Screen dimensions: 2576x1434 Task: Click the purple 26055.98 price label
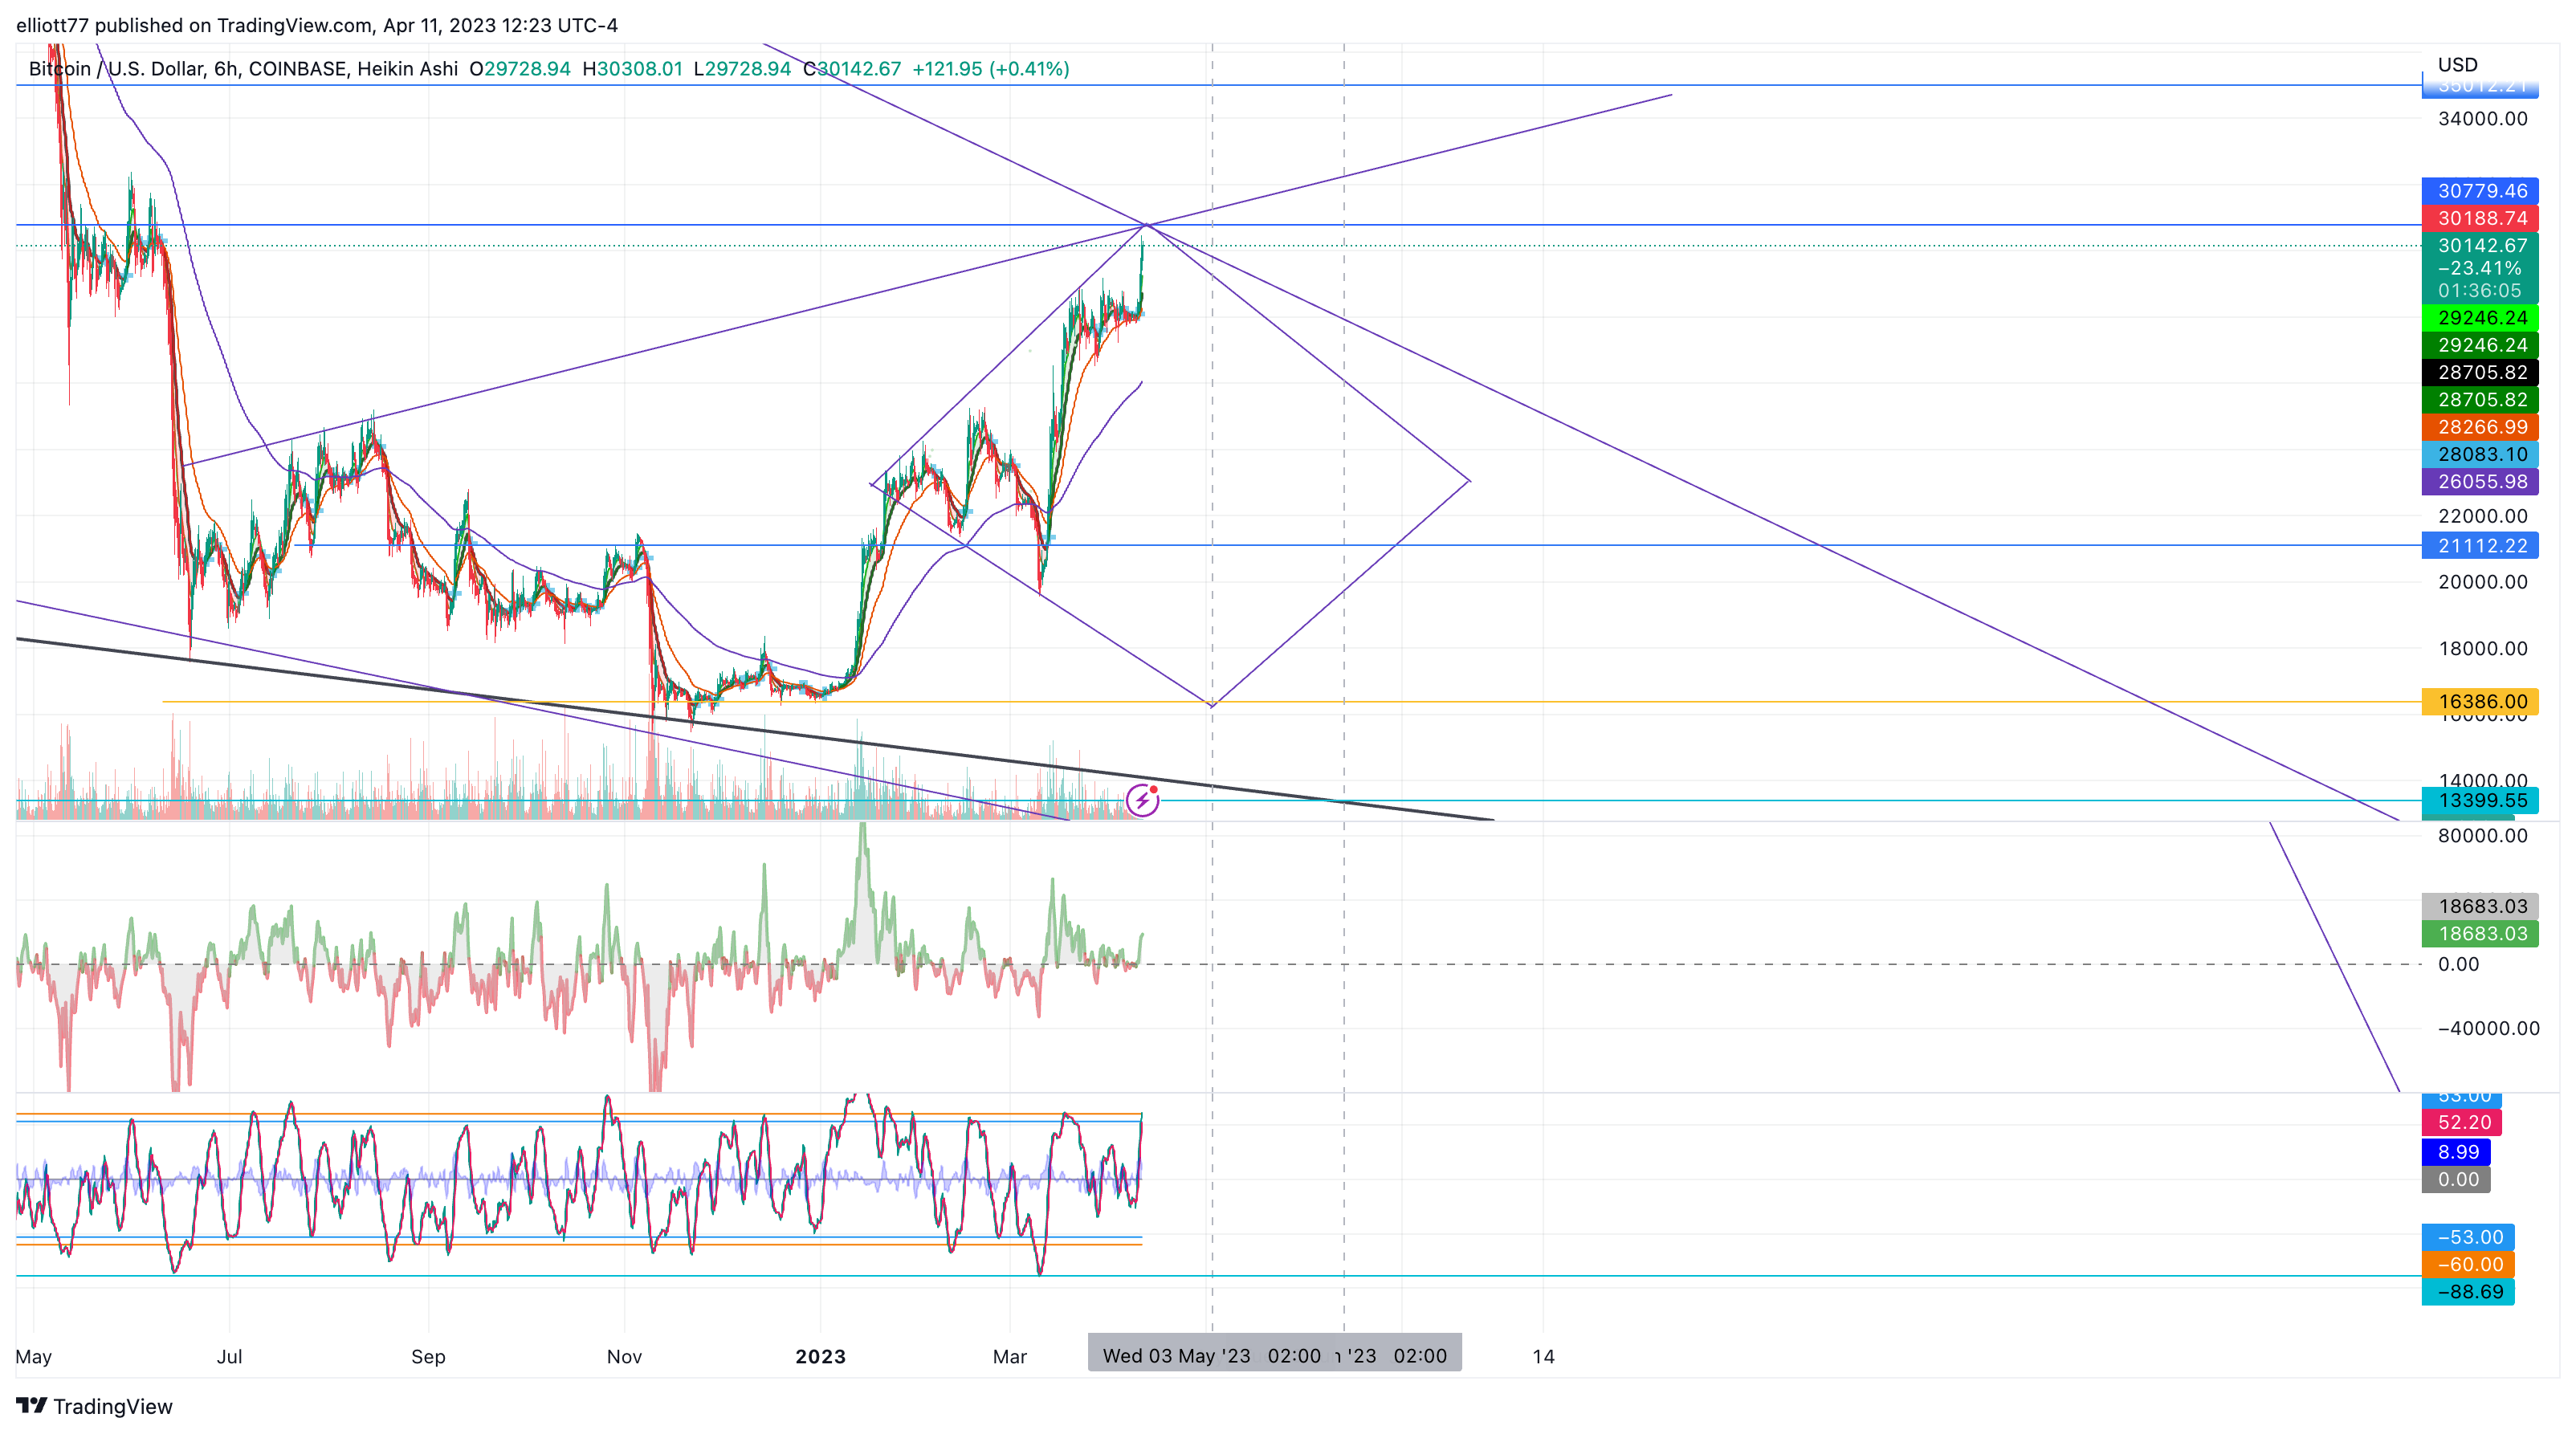click(2480, 481)
